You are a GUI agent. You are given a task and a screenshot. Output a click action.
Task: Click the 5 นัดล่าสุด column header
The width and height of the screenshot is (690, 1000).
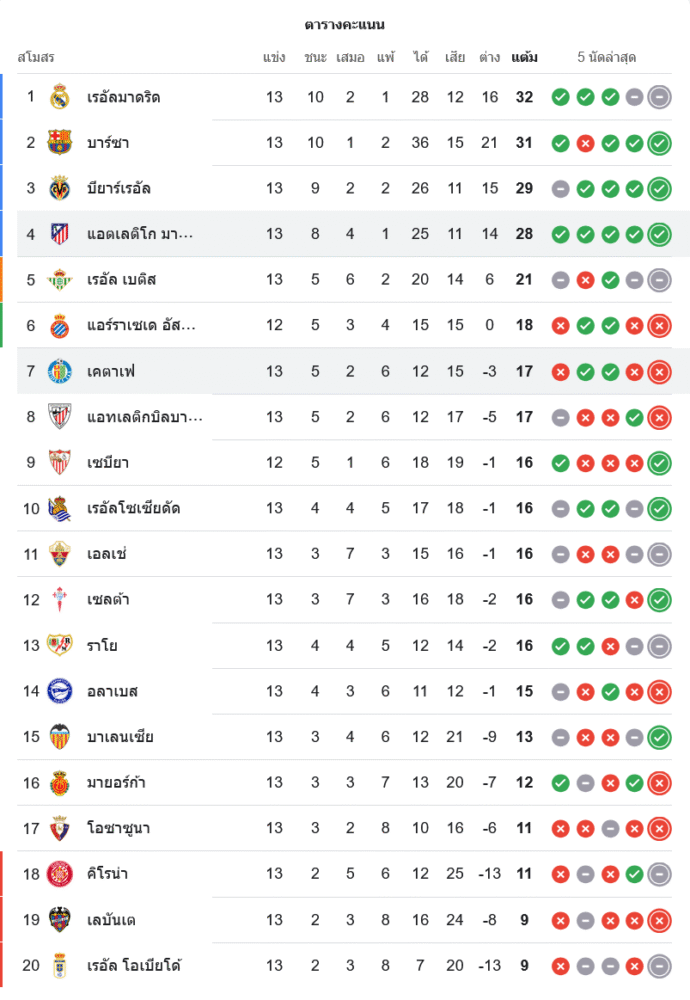tap(607, 57)
